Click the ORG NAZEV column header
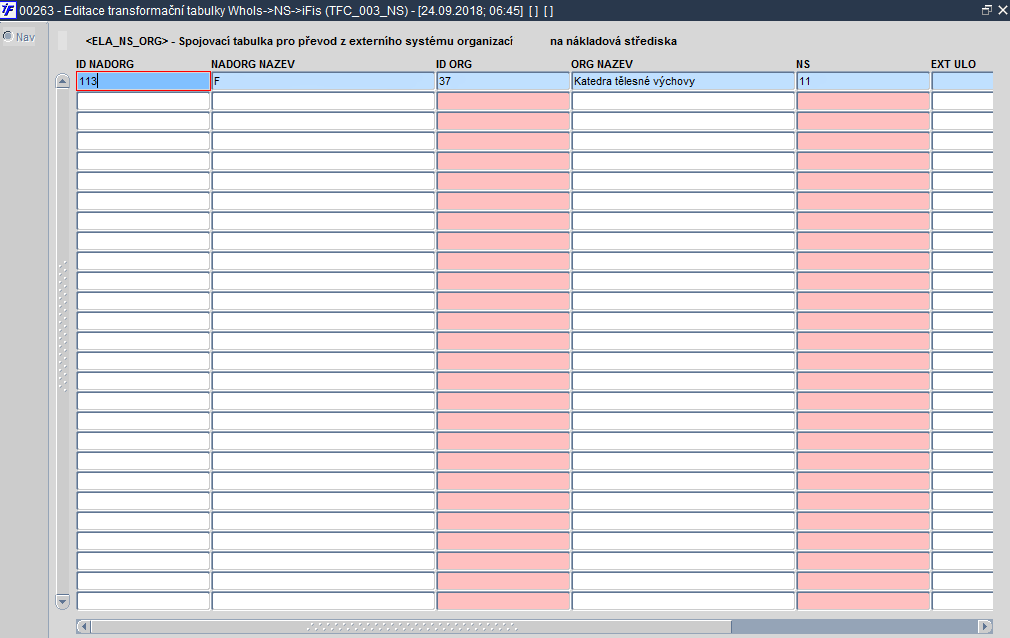The height and width of the screenshot is (638, 1010). point(602,64)
